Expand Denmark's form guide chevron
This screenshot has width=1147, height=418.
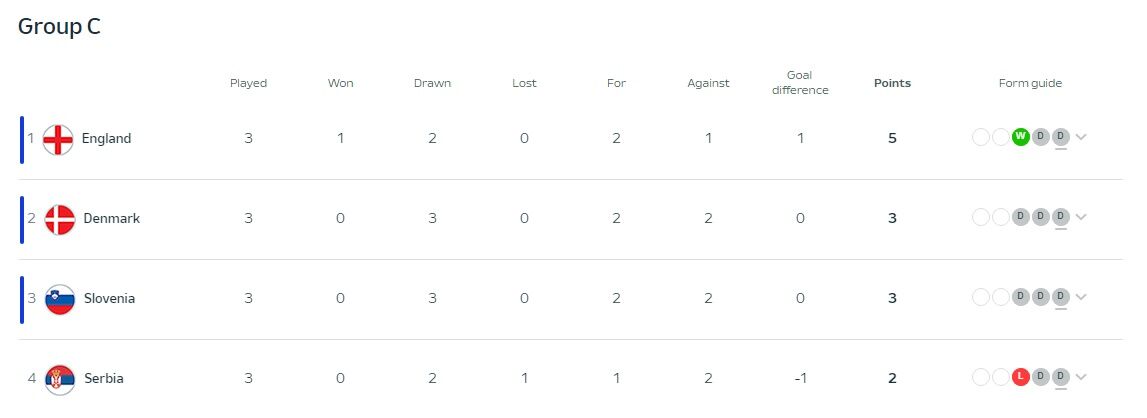point(1081,218)
